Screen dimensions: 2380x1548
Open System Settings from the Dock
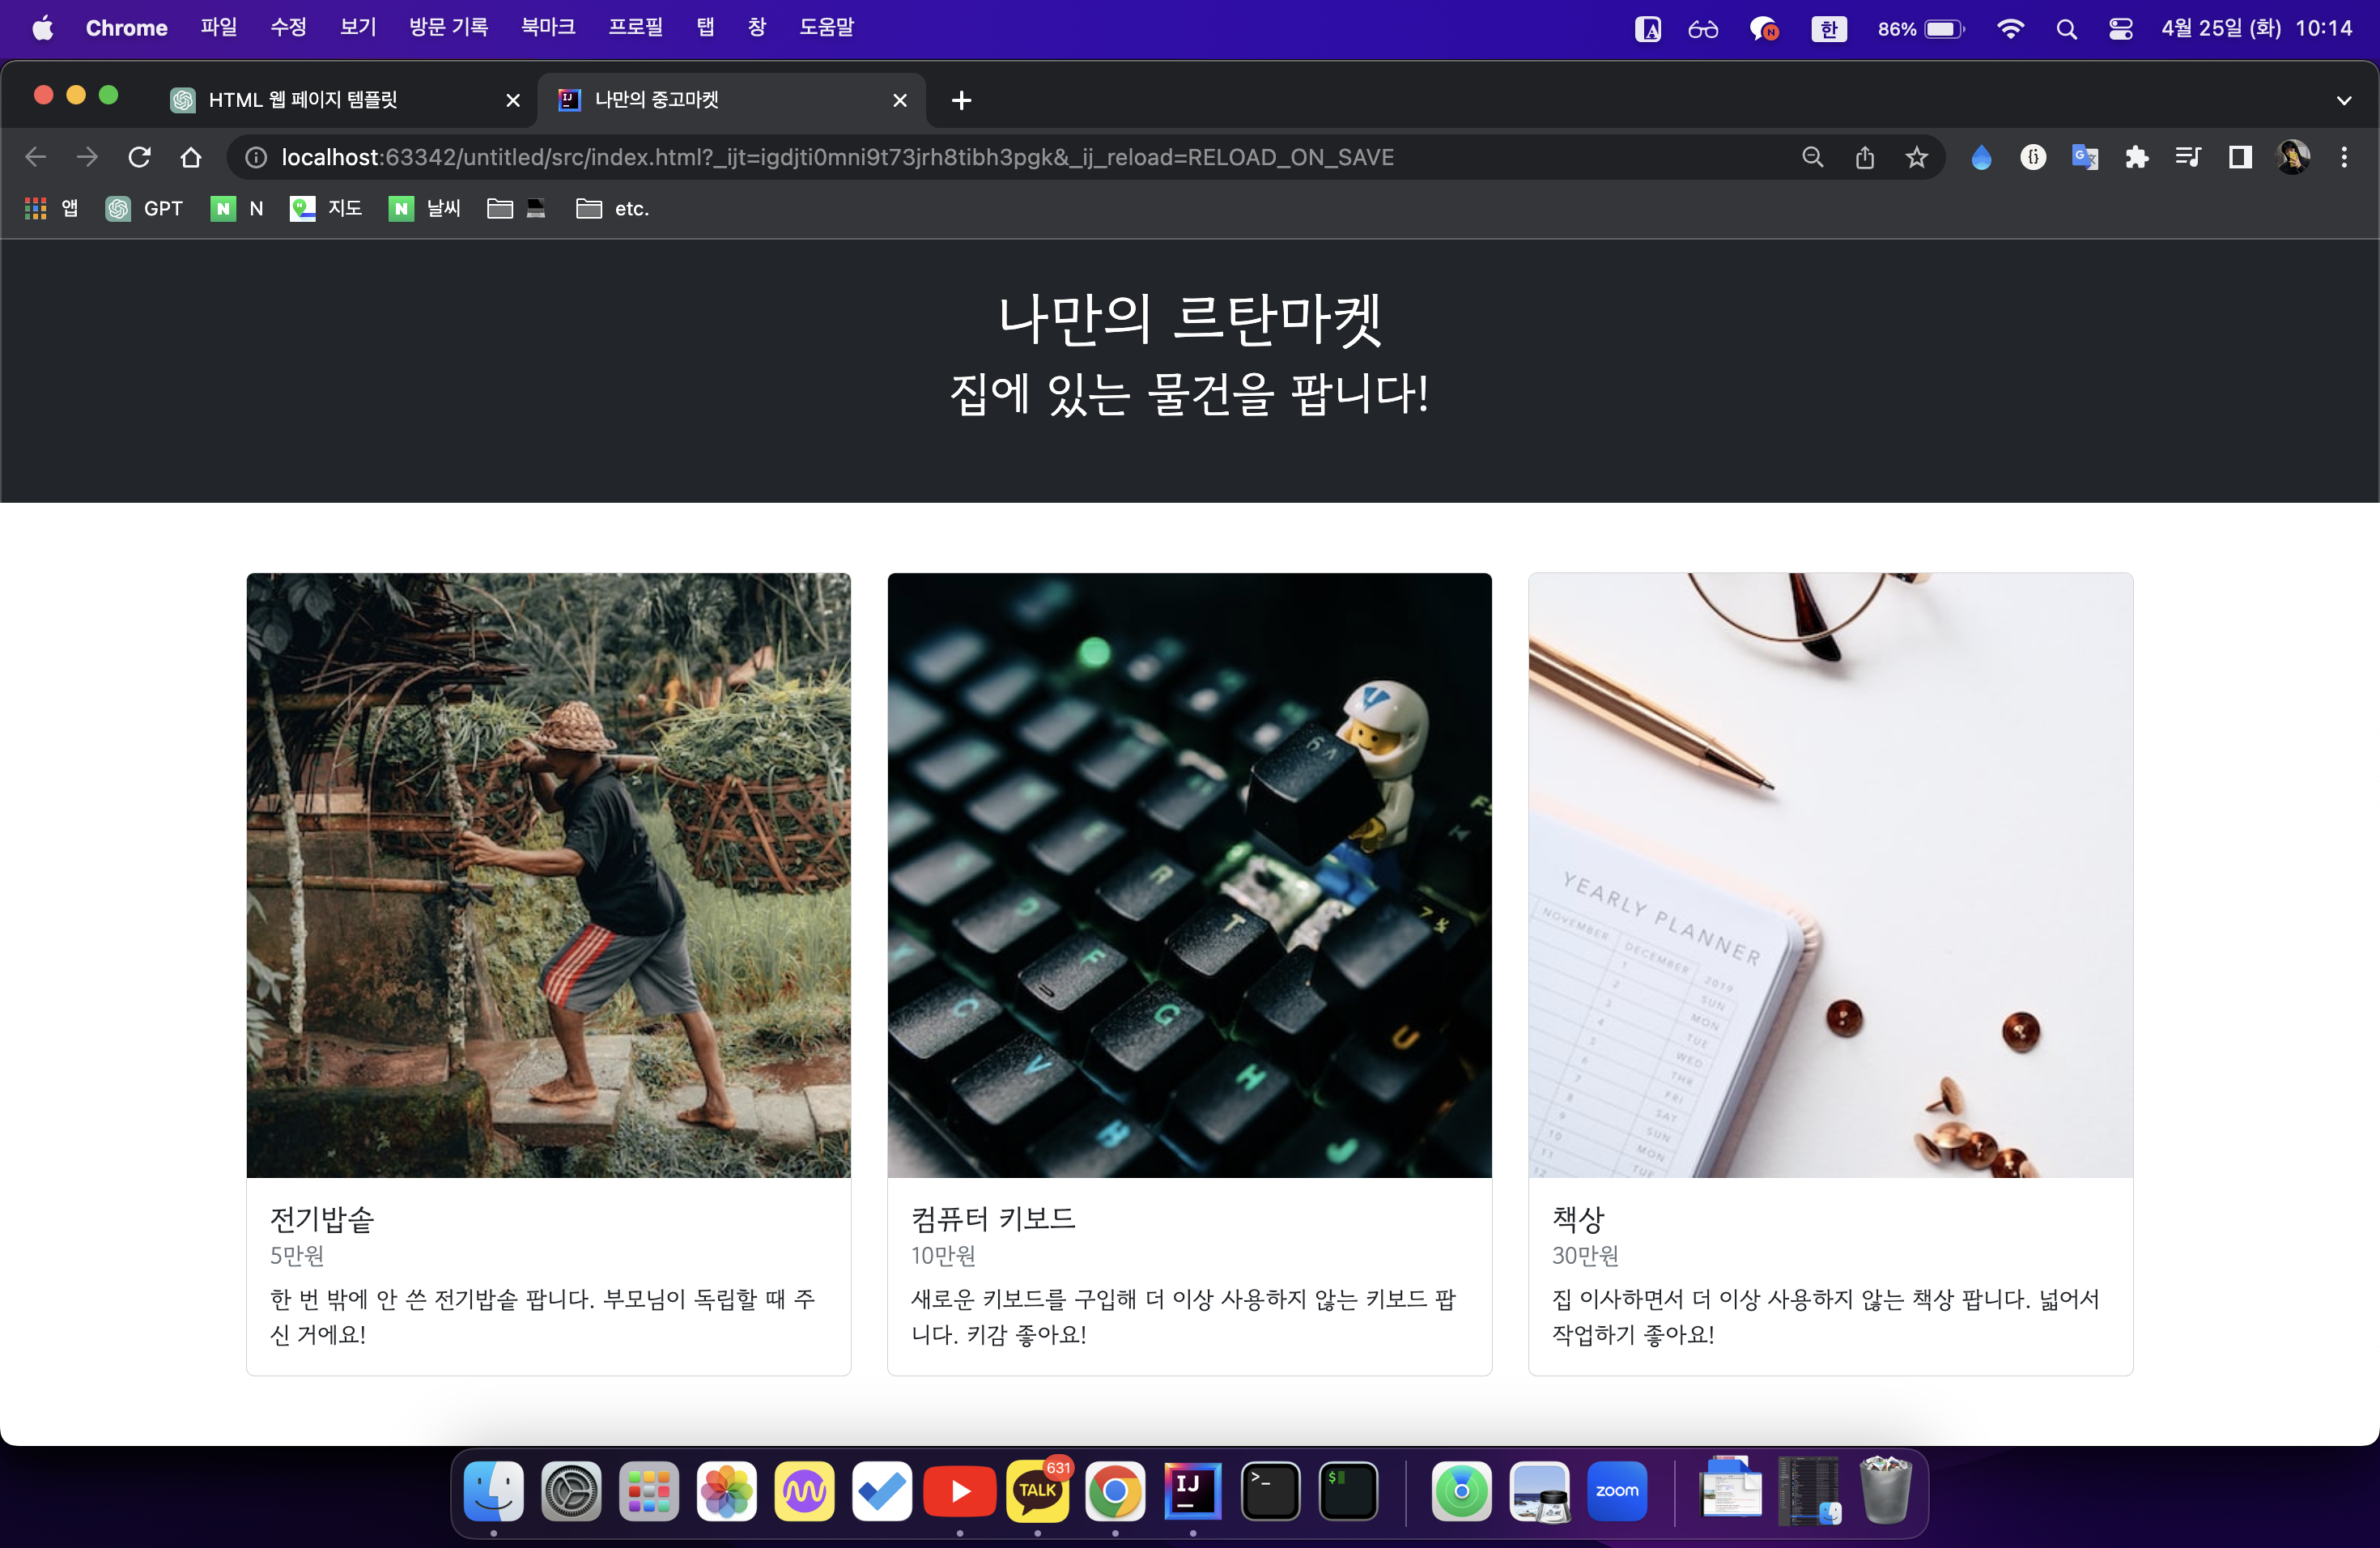click(x=571, y=1491)
